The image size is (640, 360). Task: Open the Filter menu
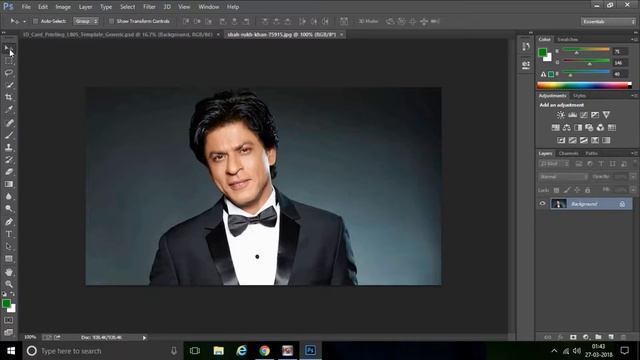pyautogui.click(x=149, y=7)
